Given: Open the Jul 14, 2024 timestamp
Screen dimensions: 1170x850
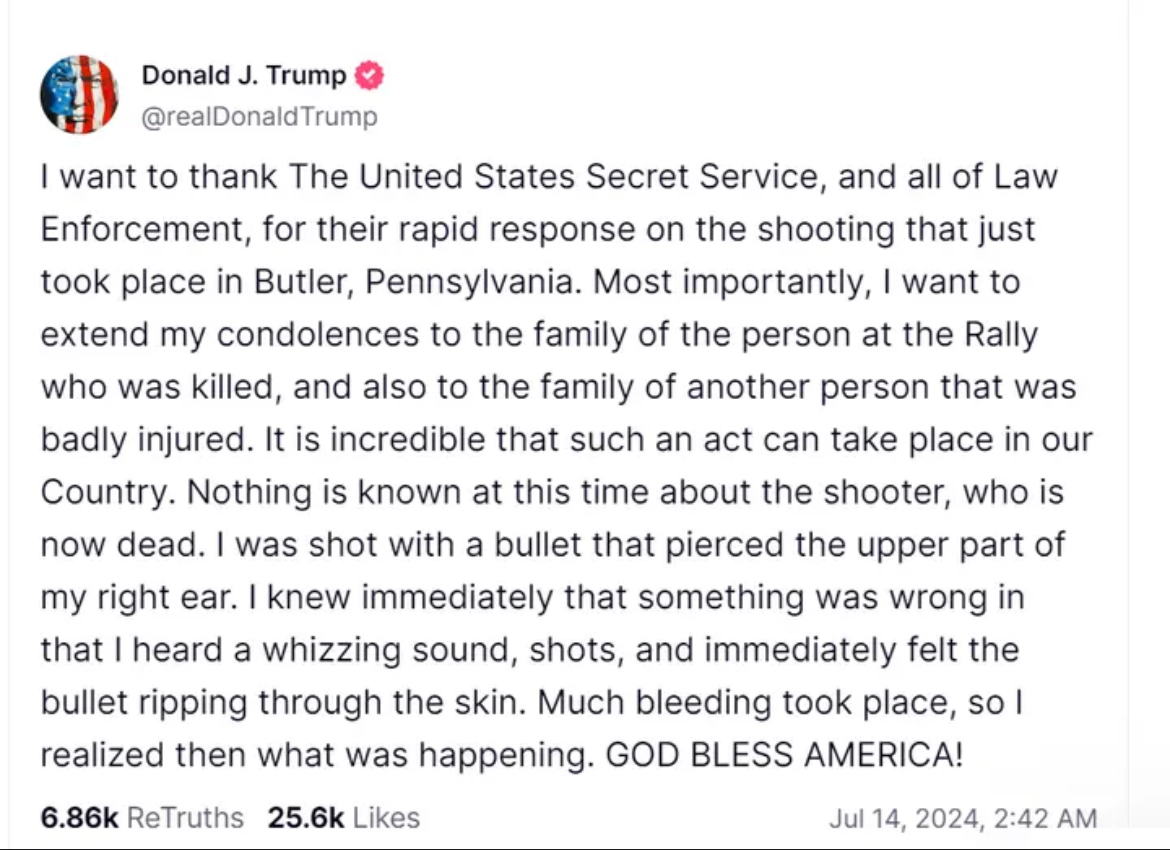Looking at the screenshot, I should pos(963,818).
